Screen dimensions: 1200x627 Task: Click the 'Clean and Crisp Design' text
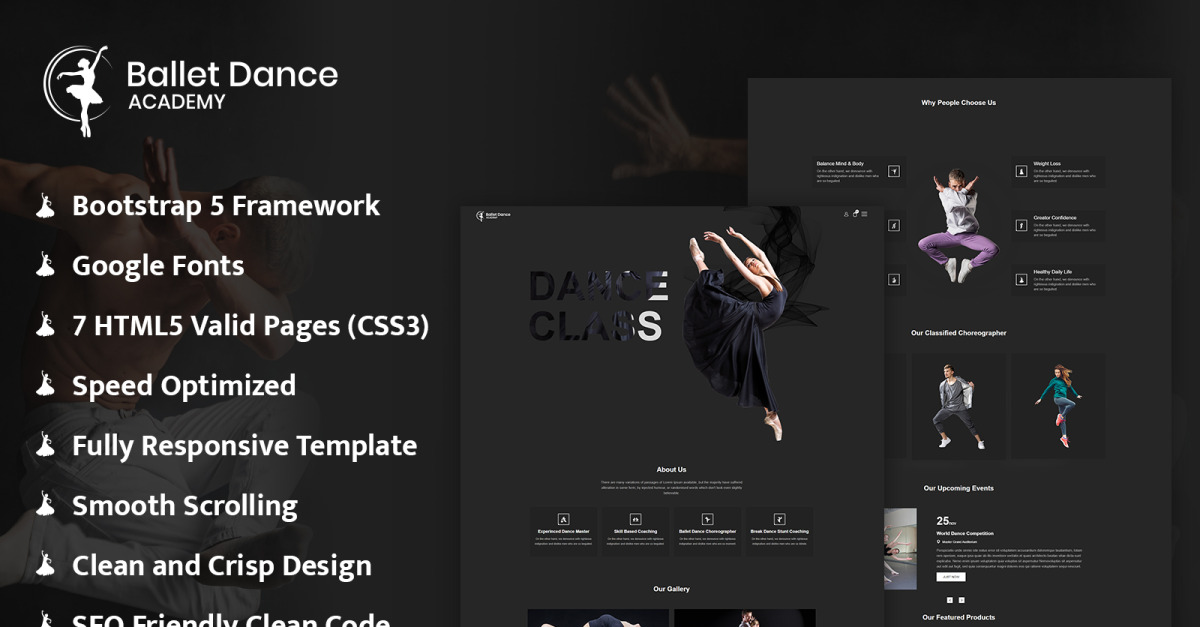pos(222,566)
